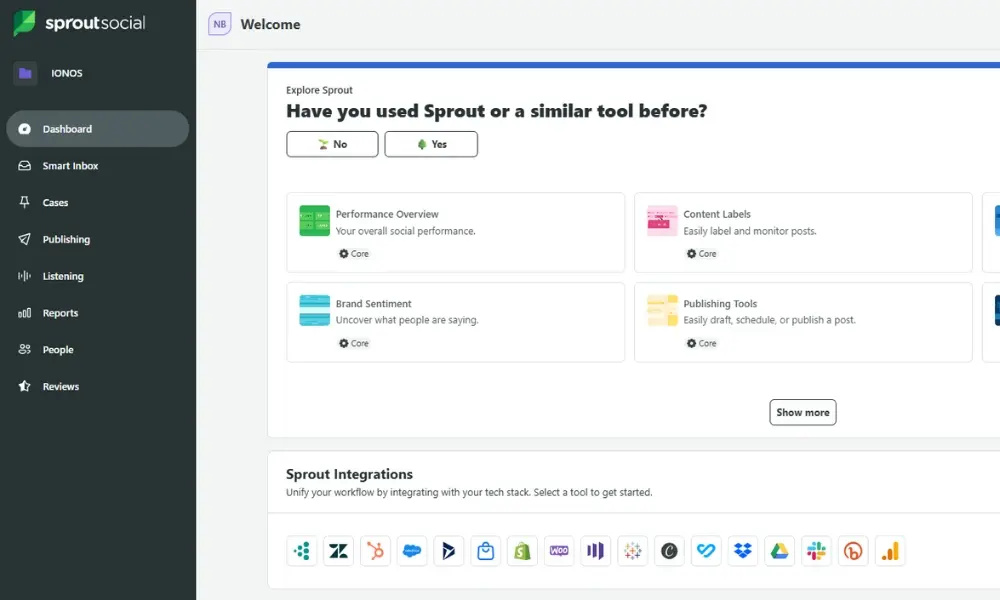Click the Salesforce cloud integration icon

point(412,551)
